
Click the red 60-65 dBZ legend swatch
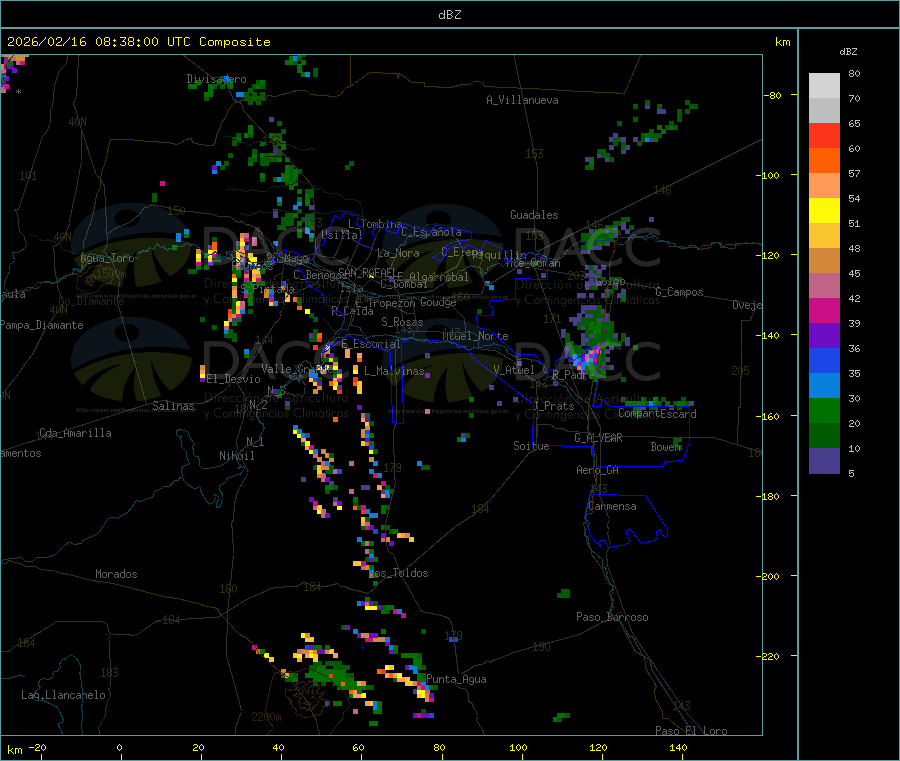click(824, 136)
